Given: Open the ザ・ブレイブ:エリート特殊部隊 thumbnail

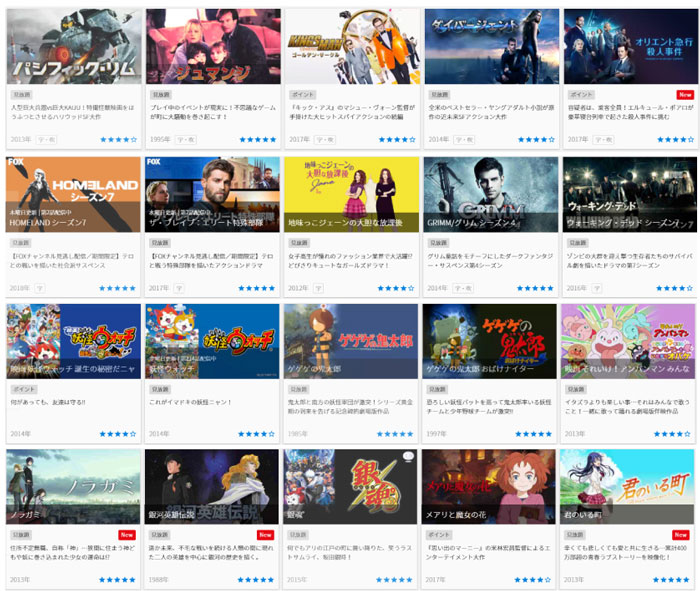Looking at the screenshot, I should [x=212, y=194].
